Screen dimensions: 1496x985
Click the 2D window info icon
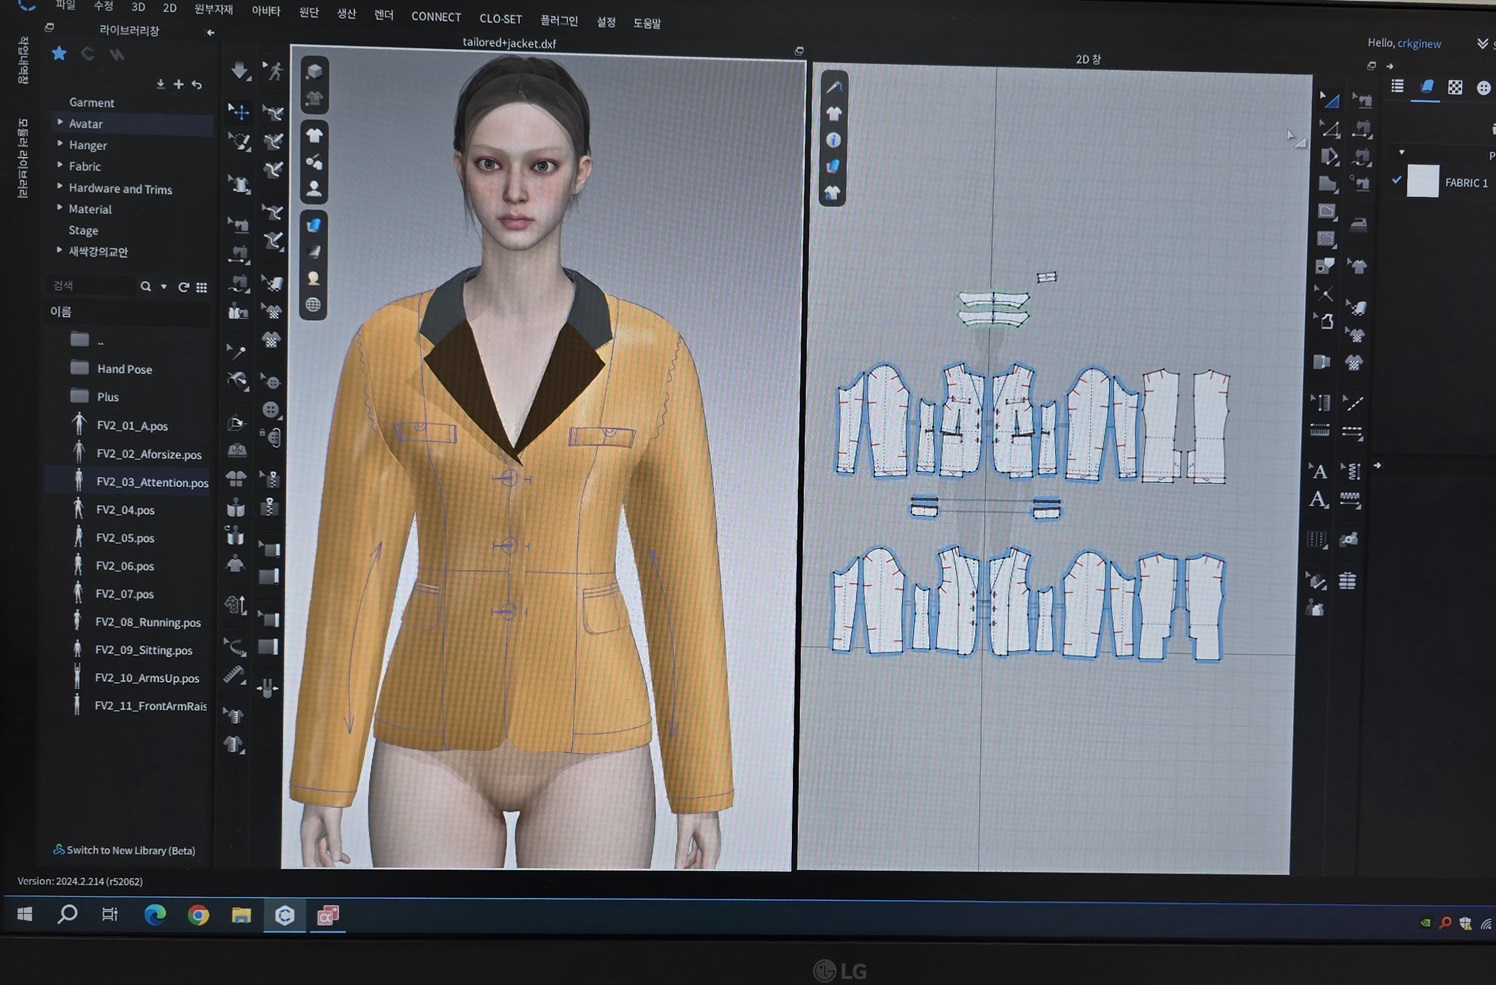(x=833, y=141)
